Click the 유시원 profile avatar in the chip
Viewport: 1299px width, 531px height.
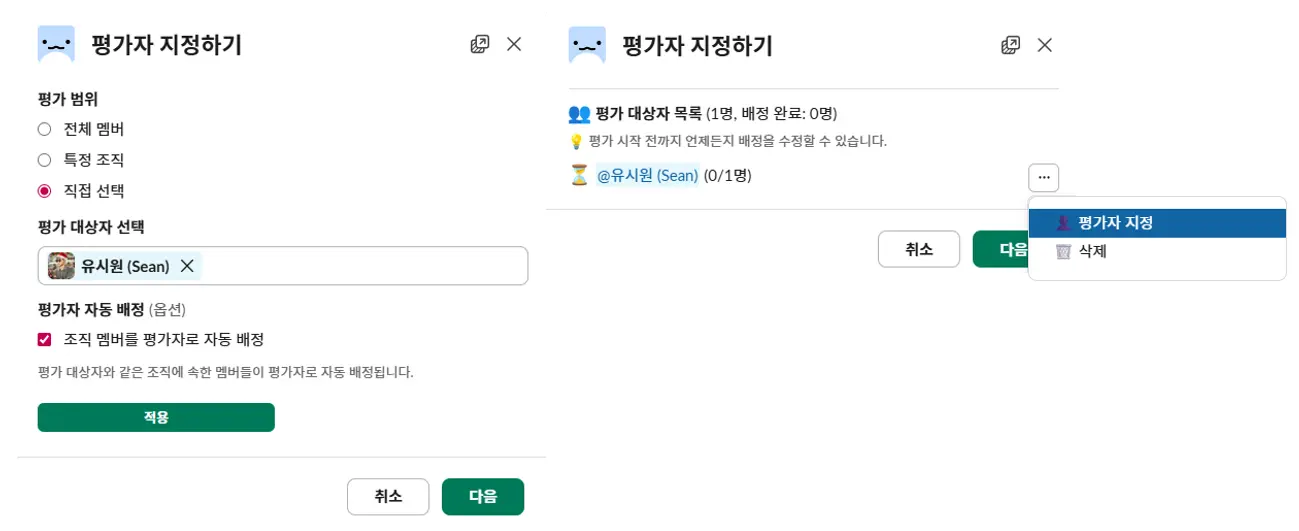(62, 266)
